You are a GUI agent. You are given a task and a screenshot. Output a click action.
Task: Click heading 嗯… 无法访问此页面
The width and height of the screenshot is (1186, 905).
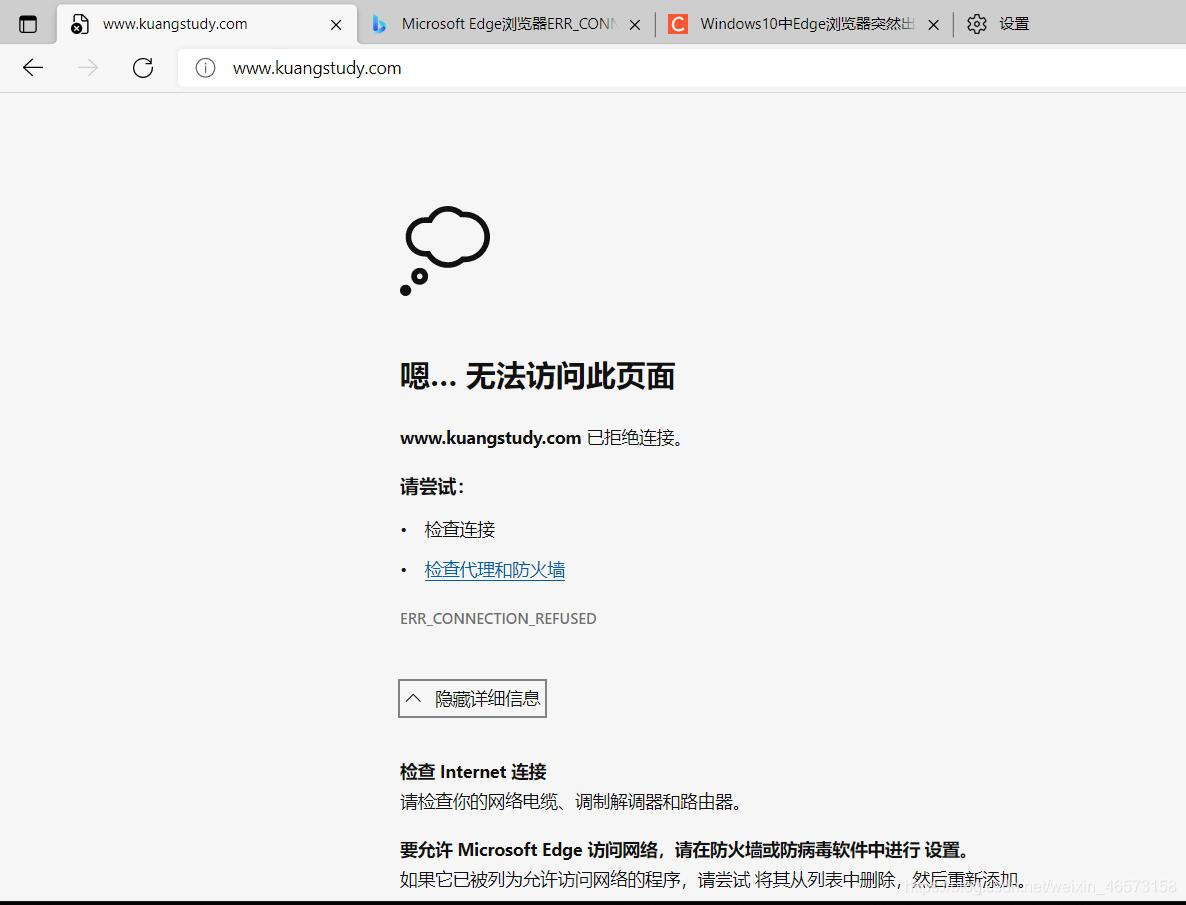pos(537,376)
